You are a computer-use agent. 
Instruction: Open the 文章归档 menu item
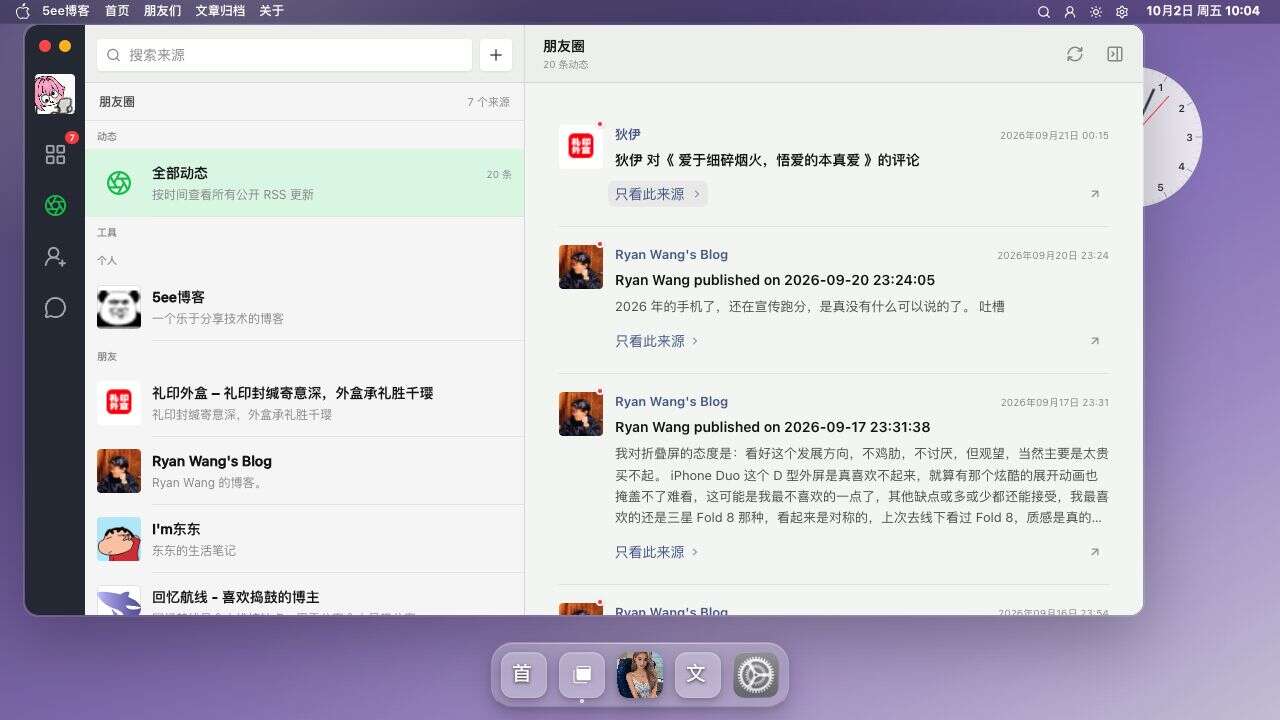(x=220, y=11)
